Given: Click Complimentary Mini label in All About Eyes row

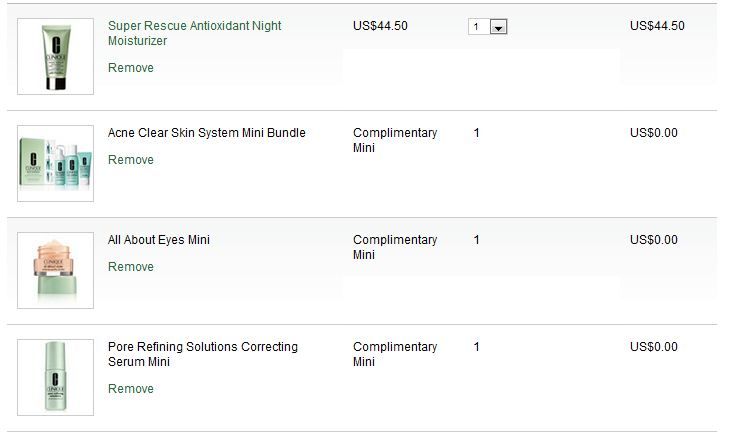Looking at the screenshot, I should (394, 247).
